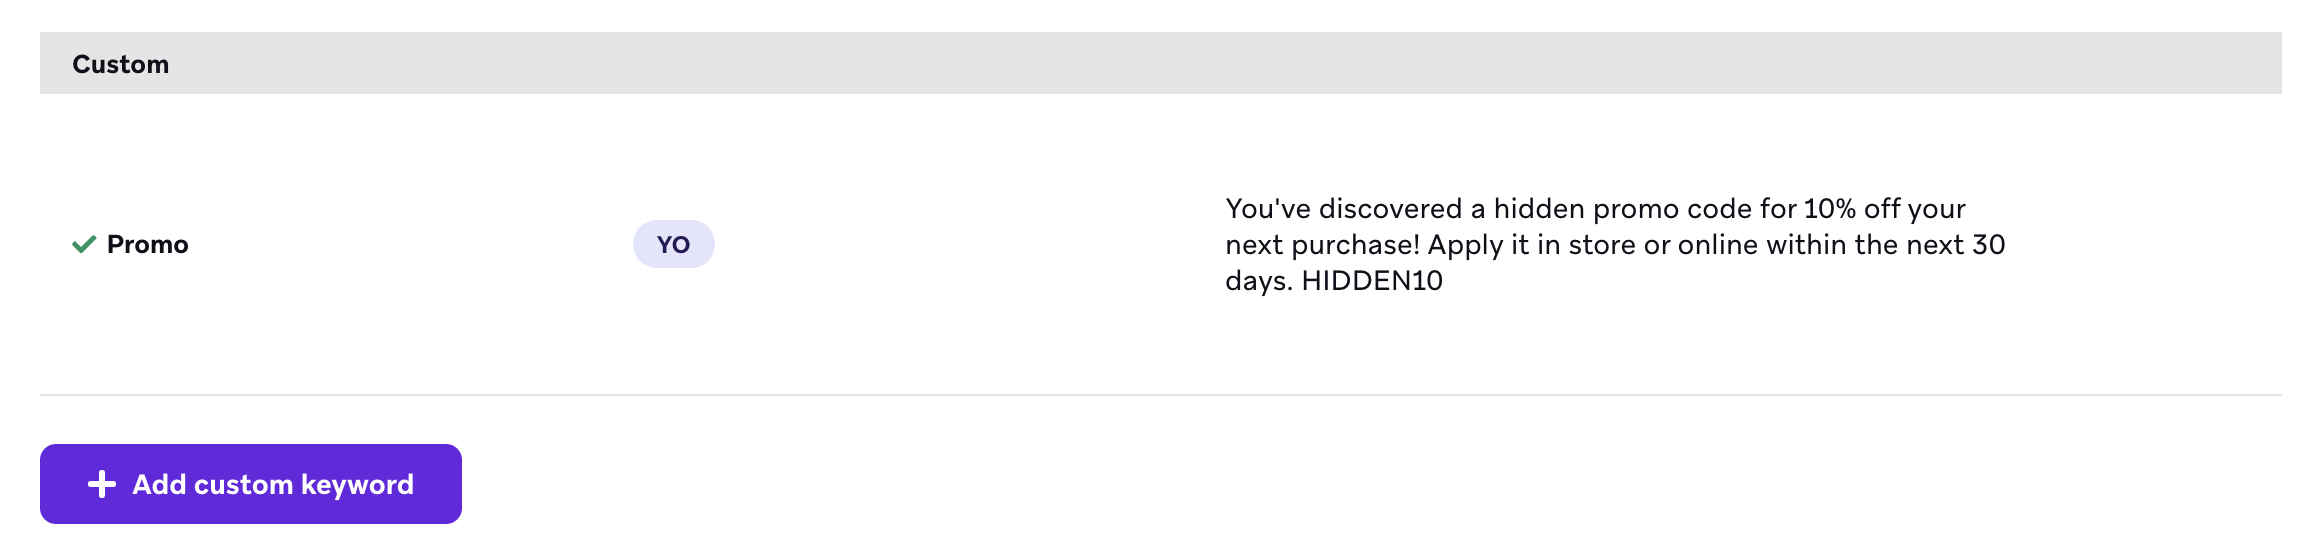Click the gray Custom header bar
The width and height of the screenshot is (2314, 554).
[x=1160, y=64]
